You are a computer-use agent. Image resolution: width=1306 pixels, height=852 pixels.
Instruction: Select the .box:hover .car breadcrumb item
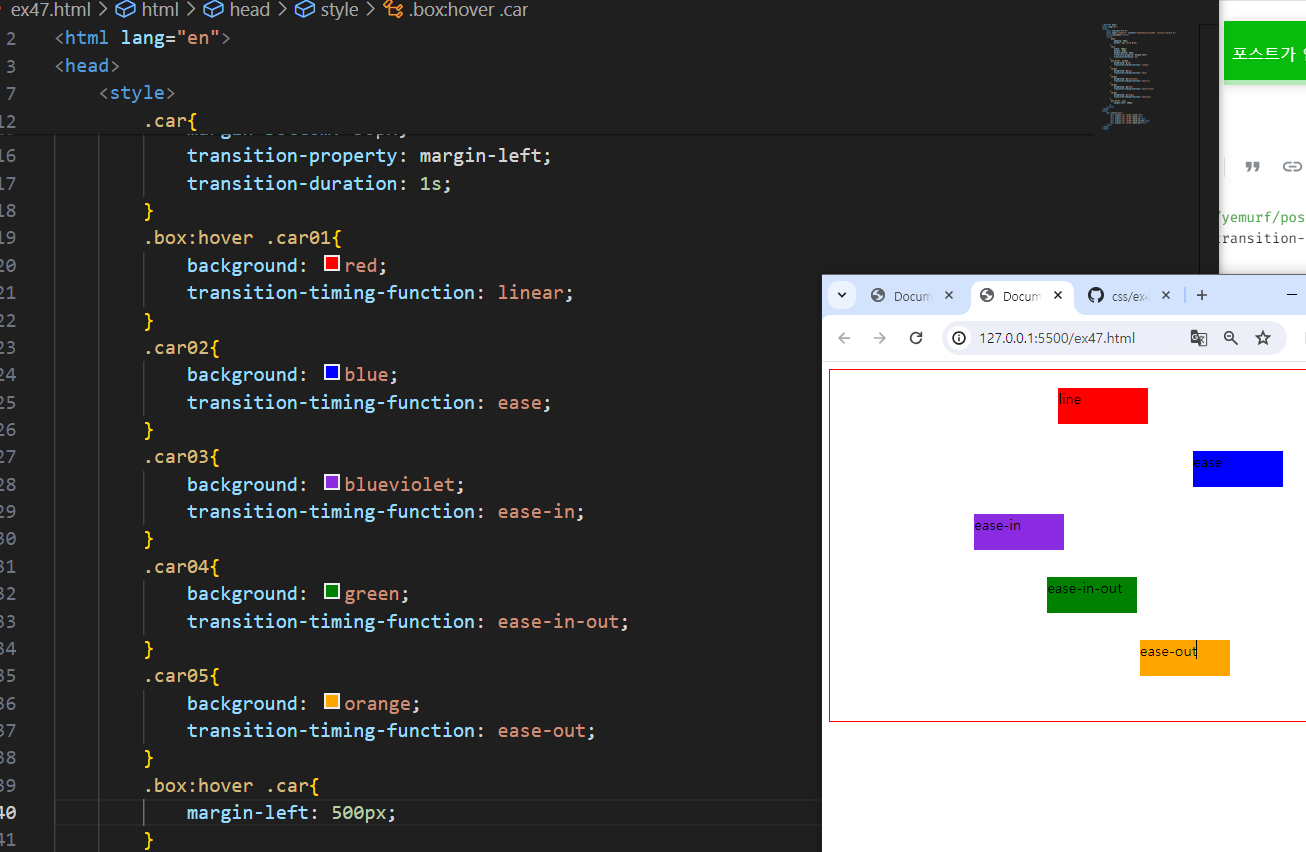point(468,10)
